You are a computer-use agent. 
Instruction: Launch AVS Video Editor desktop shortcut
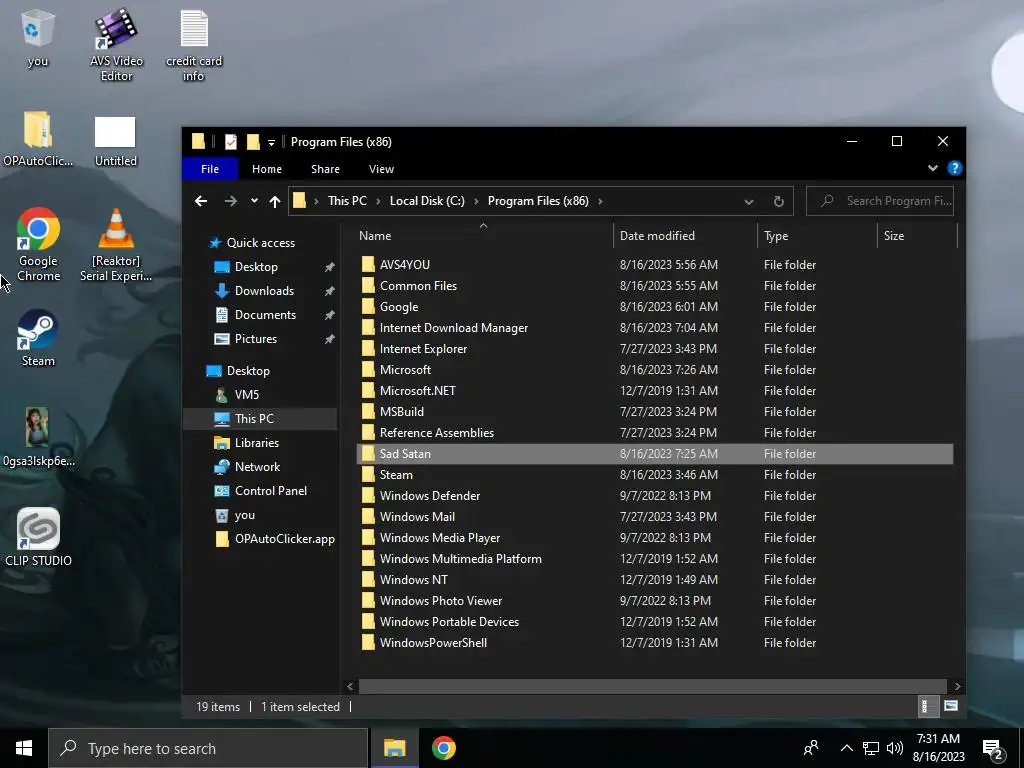click(x=116, y=44)
